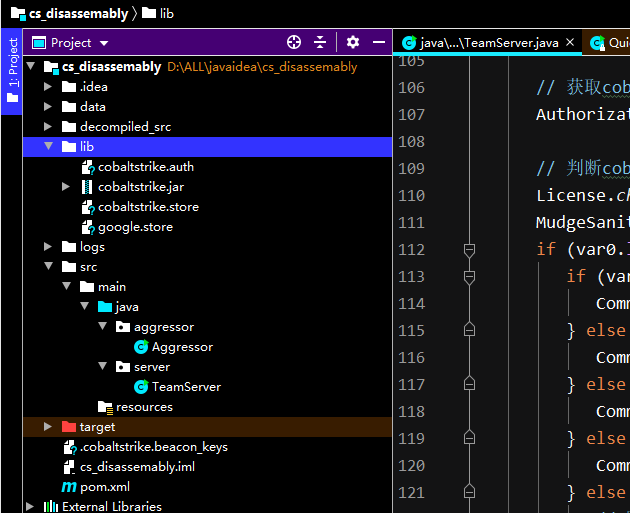
Task: Click the Locate/Select Opened File crosshair icon
Action: click(x=294, y=42)
